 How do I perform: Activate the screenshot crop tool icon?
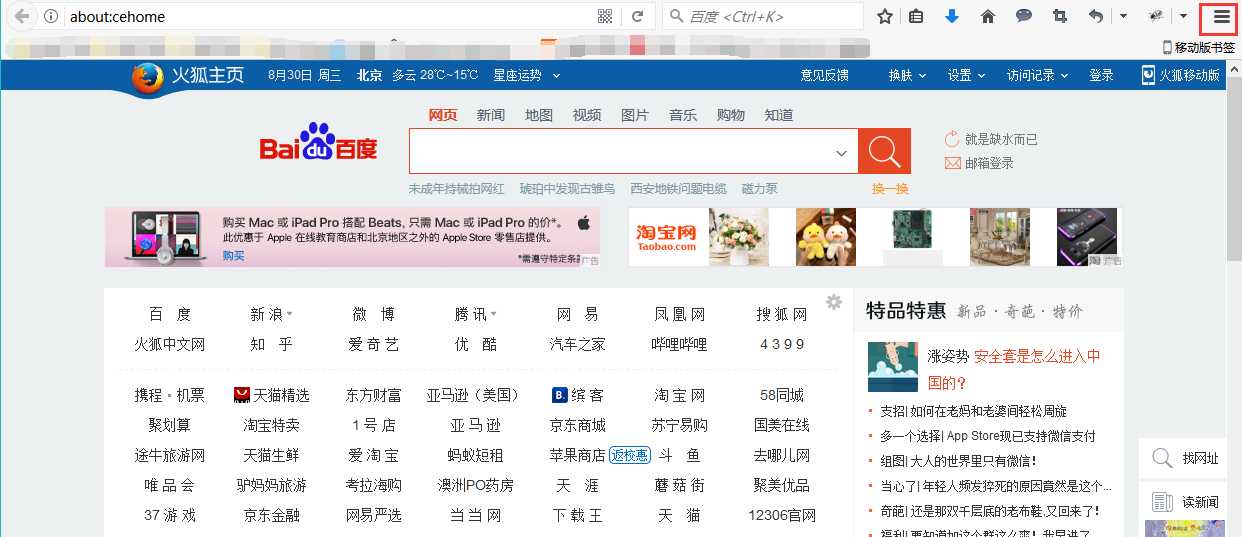(x=1060, y=16)
